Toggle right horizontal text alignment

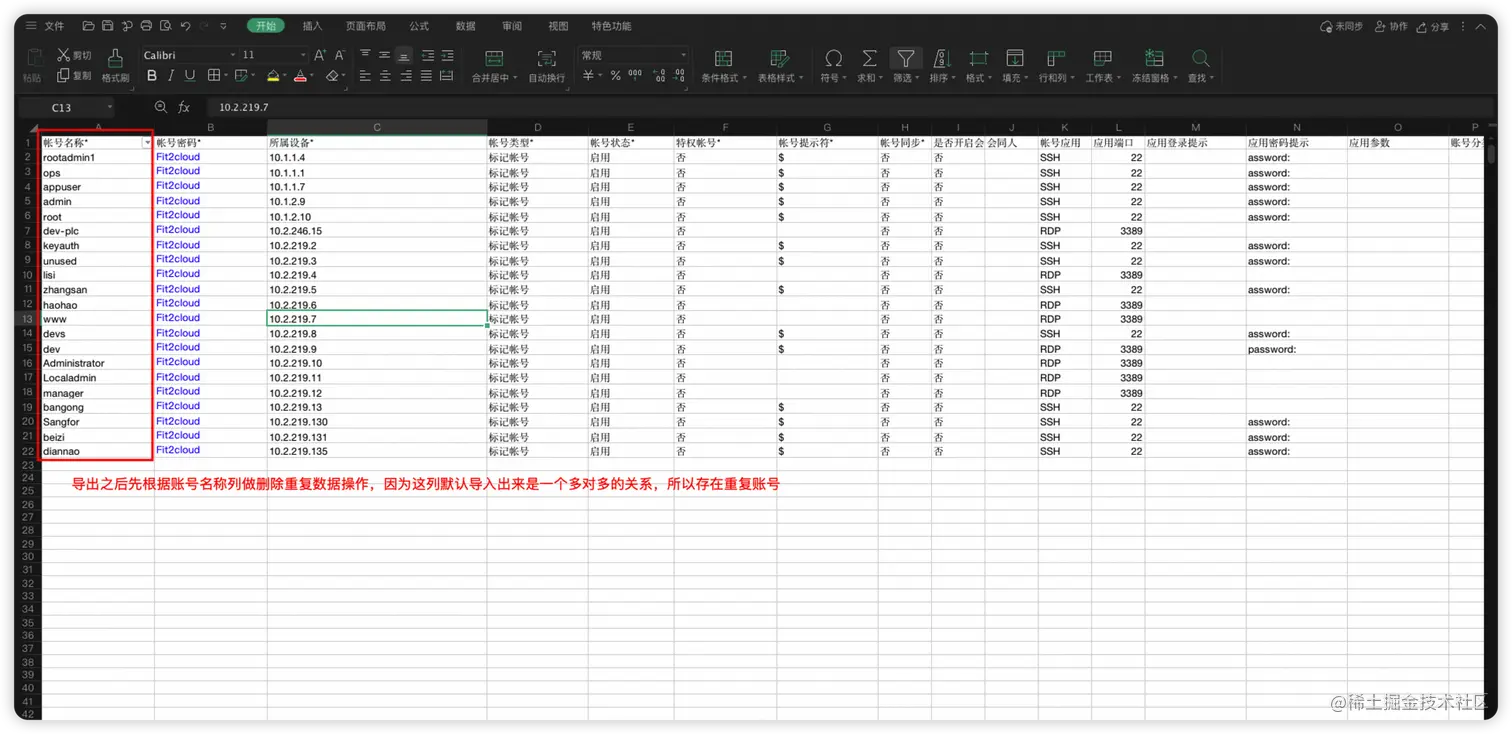point(406,76)
